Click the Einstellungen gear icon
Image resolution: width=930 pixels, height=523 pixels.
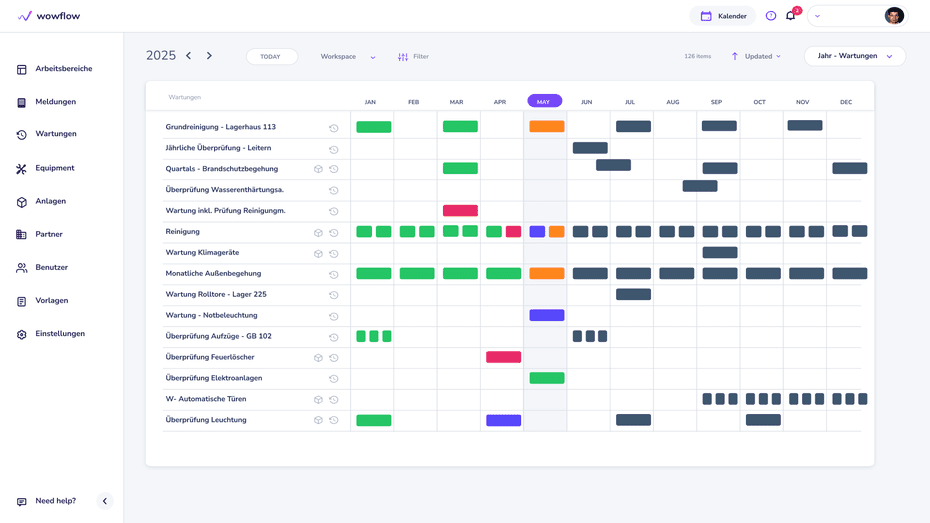click(x=21, y=334)
